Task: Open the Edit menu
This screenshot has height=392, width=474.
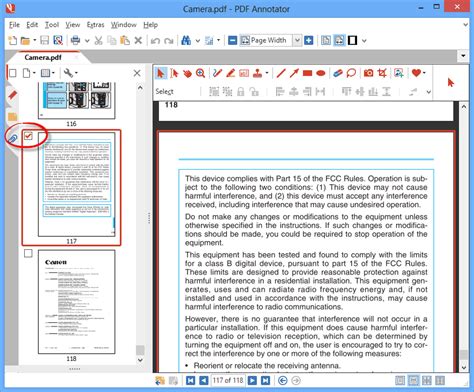Action: click(32, 25)
